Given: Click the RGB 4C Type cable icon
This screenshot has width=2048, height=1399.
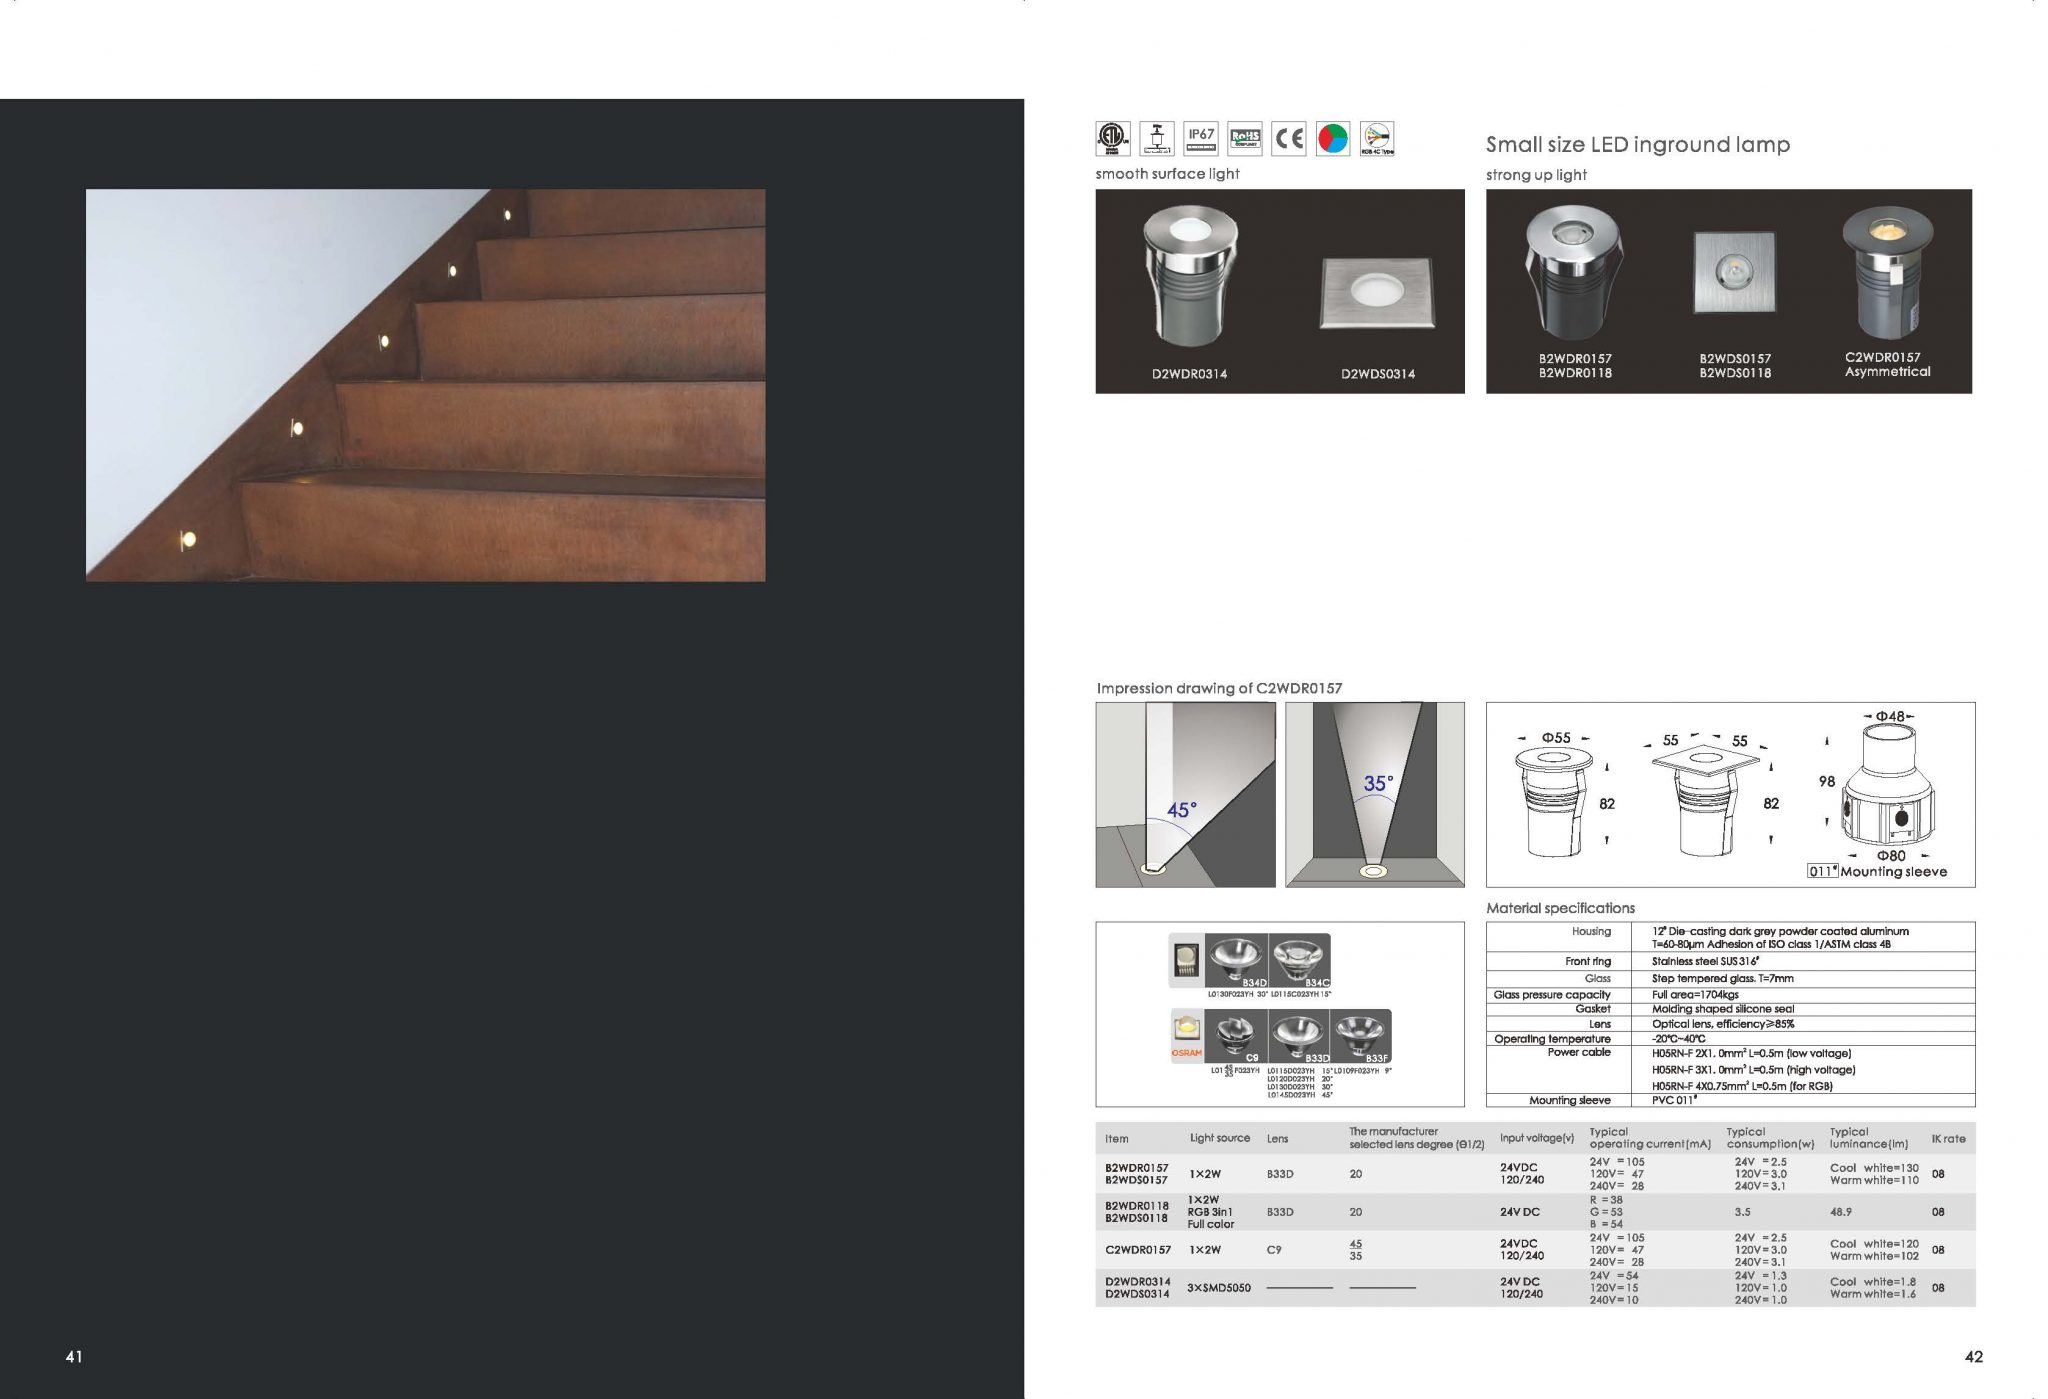Looking at the screenshot, I should tap(1377, 138).
